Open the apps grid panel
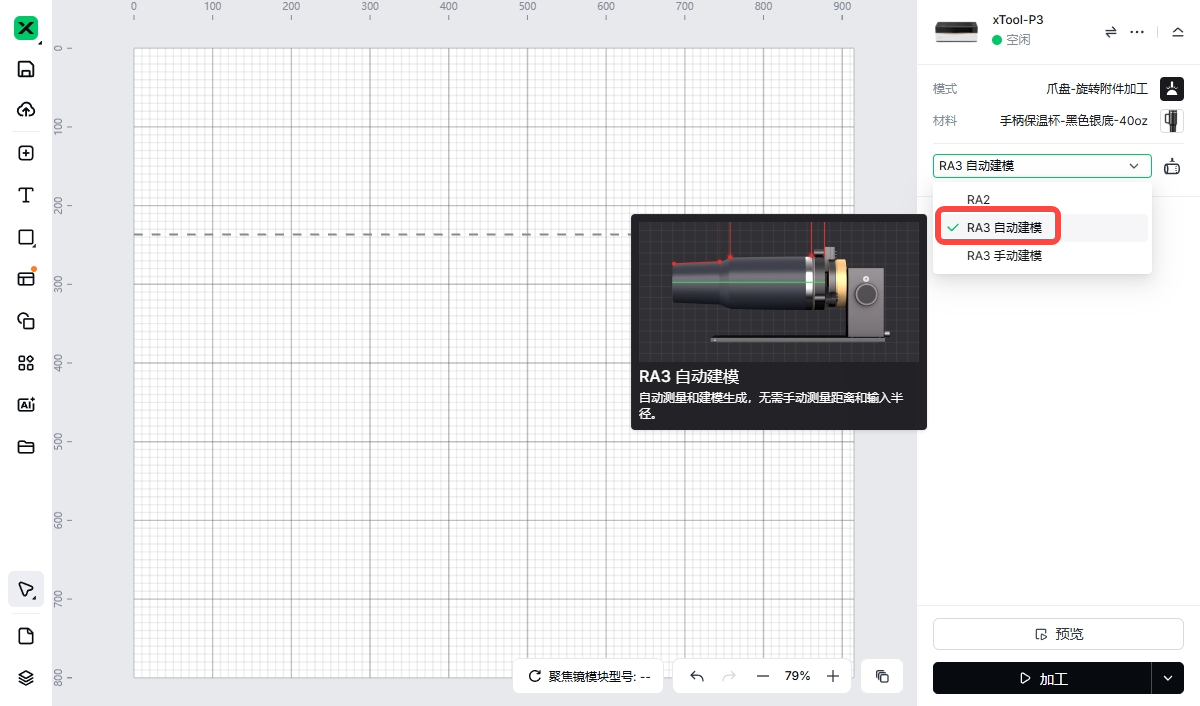Screen dimensions: 1200x706 (26, 363)
